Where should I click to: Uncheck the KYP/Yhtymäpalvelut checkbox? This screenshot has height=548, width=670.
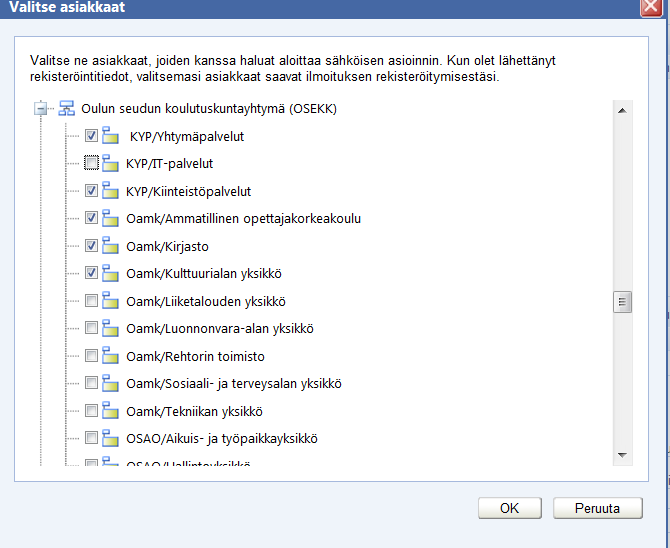coord(91,136)
